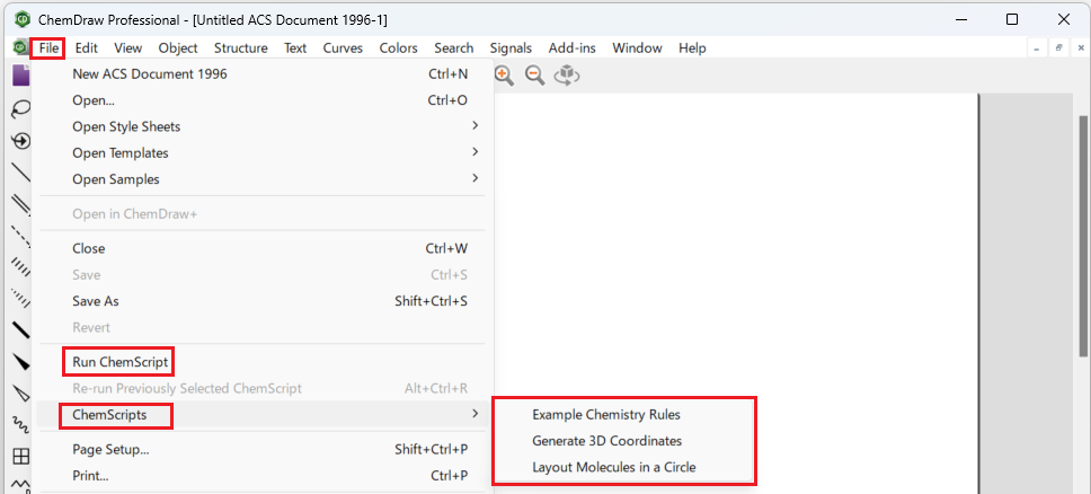
Task: Select Generate 3D Coordinates script
Action: click(606, 441)
